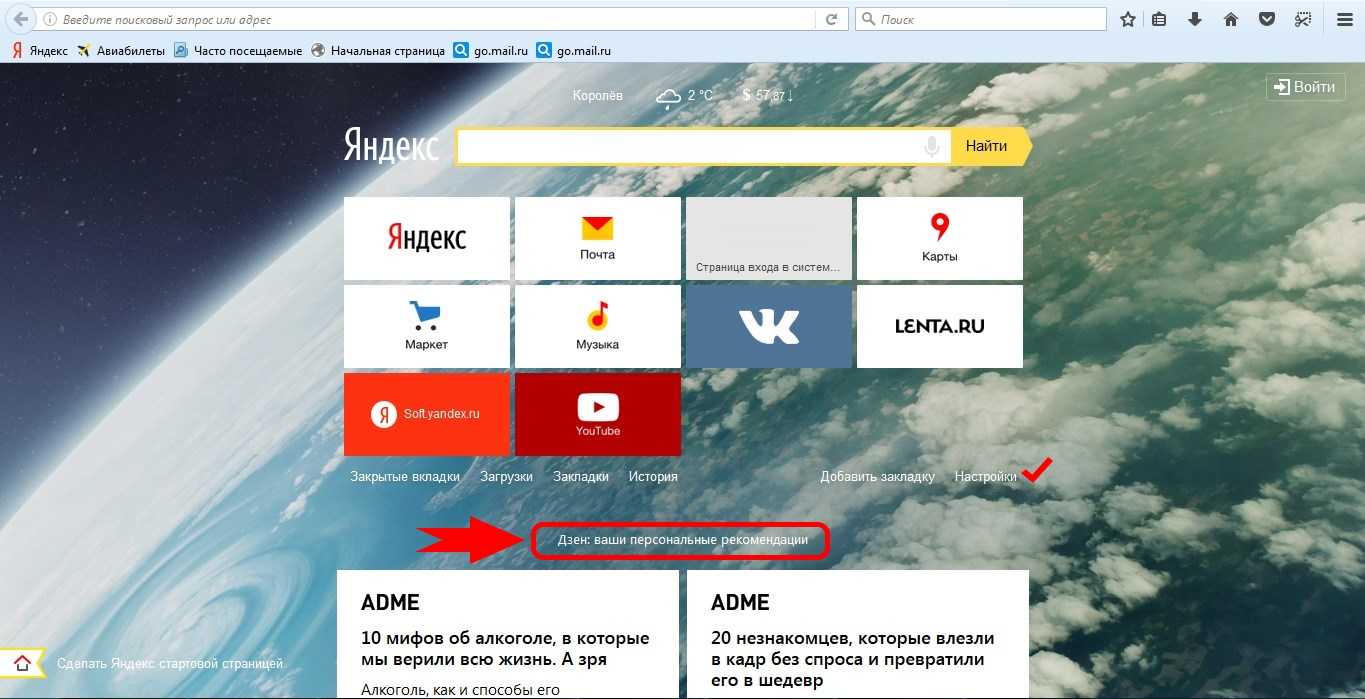Open the bookmarks list icon

point(1159,19)
